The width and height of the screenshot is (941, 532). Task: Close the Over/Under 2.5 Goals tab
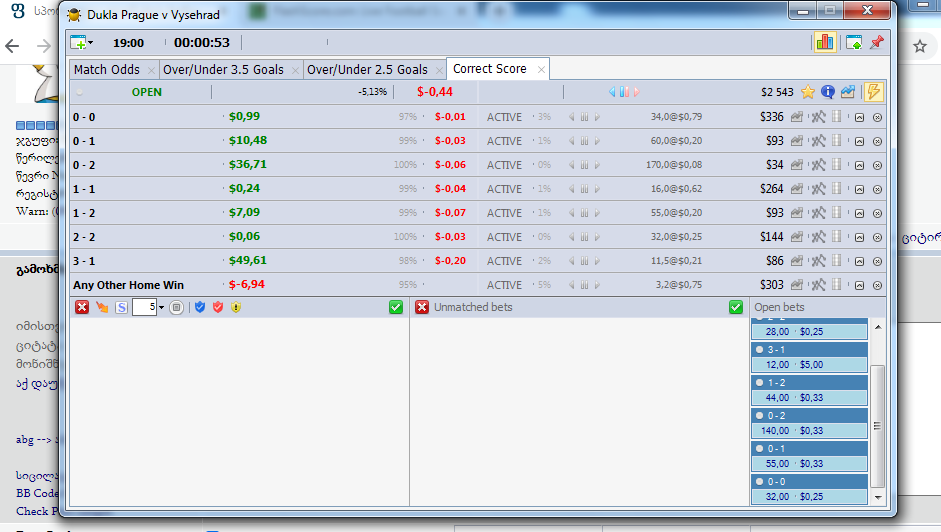[439, 71]
